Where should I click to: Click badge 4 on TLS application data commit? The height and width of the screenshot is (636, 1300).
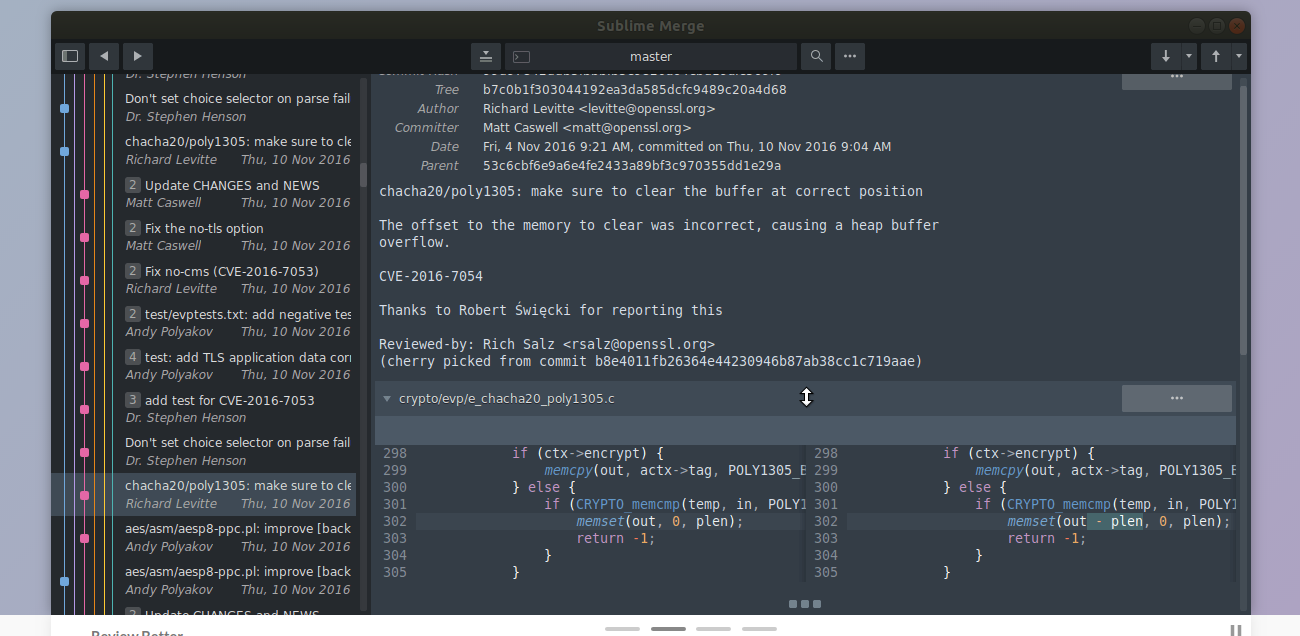(133, 357)
